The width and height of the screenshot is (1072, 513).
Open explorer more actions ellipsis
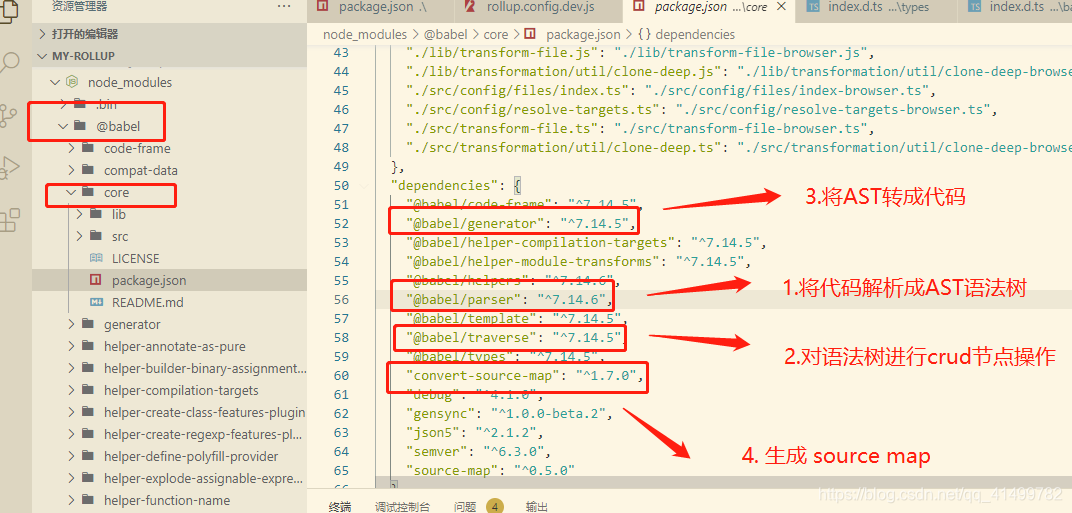284,6
